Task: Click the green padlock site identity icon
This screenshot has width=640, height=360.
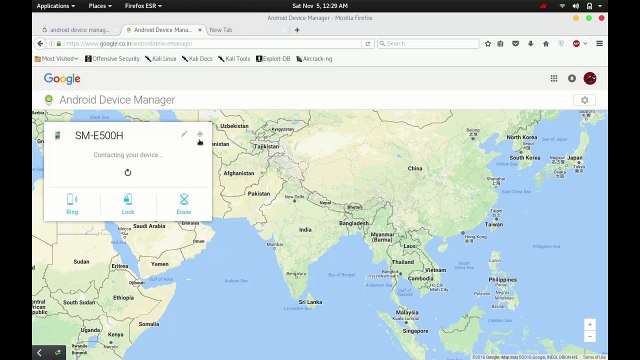Action: [x=59, y=44]
